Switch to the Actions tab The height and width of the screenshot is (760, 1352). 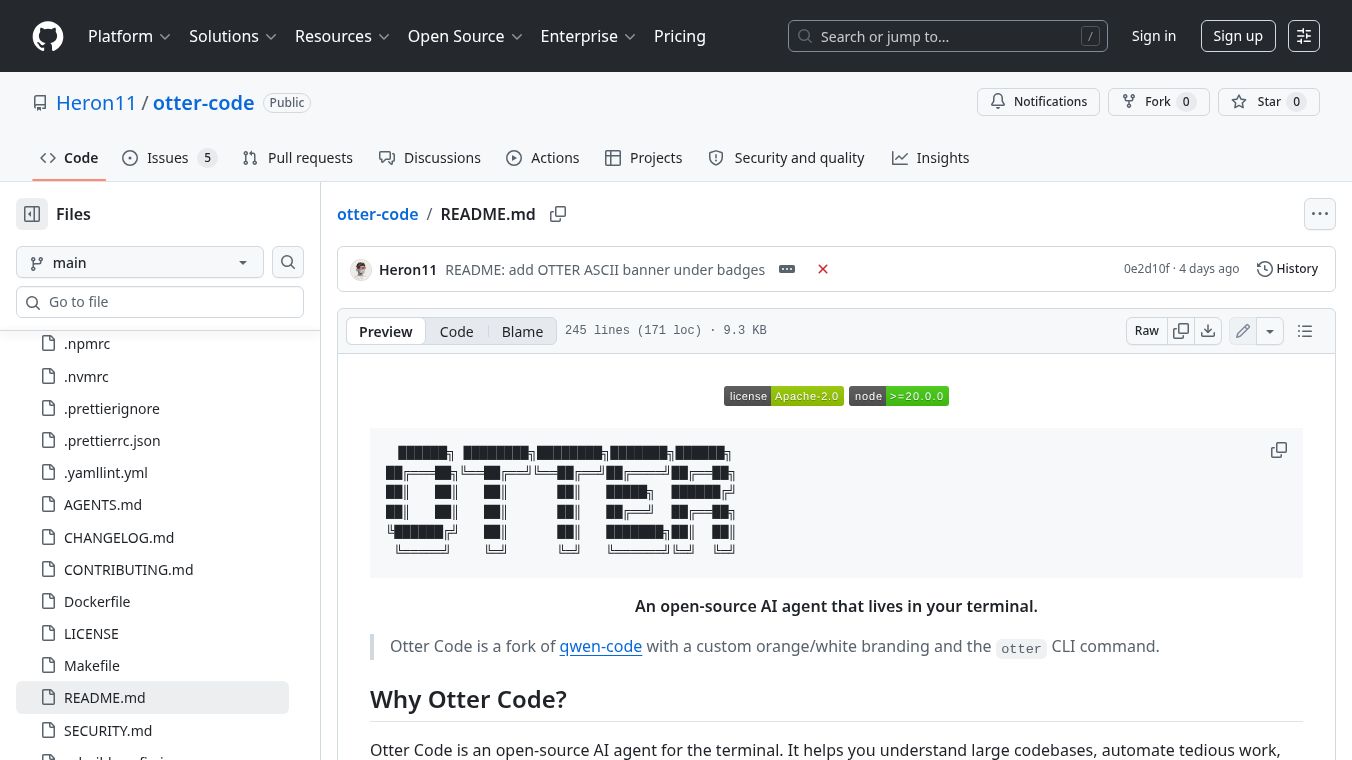(x=543, y=158)
